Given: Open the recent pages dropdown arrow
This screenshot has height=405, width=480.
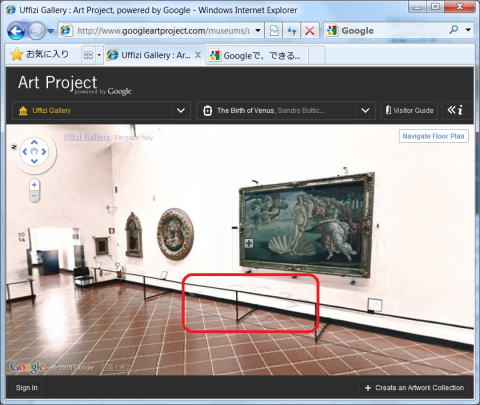Looking at the screenshot, I should tap(51, 31).
